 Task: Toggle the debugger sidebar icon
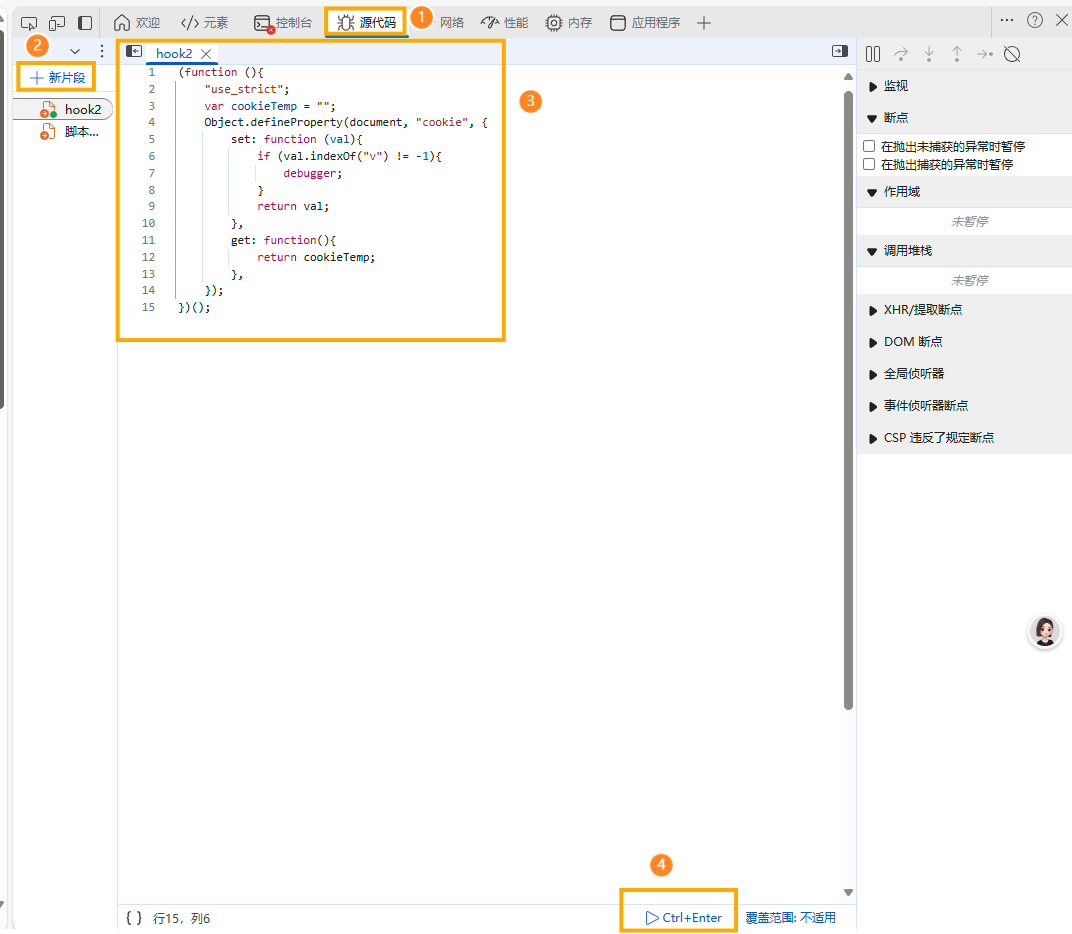(840, 51)
